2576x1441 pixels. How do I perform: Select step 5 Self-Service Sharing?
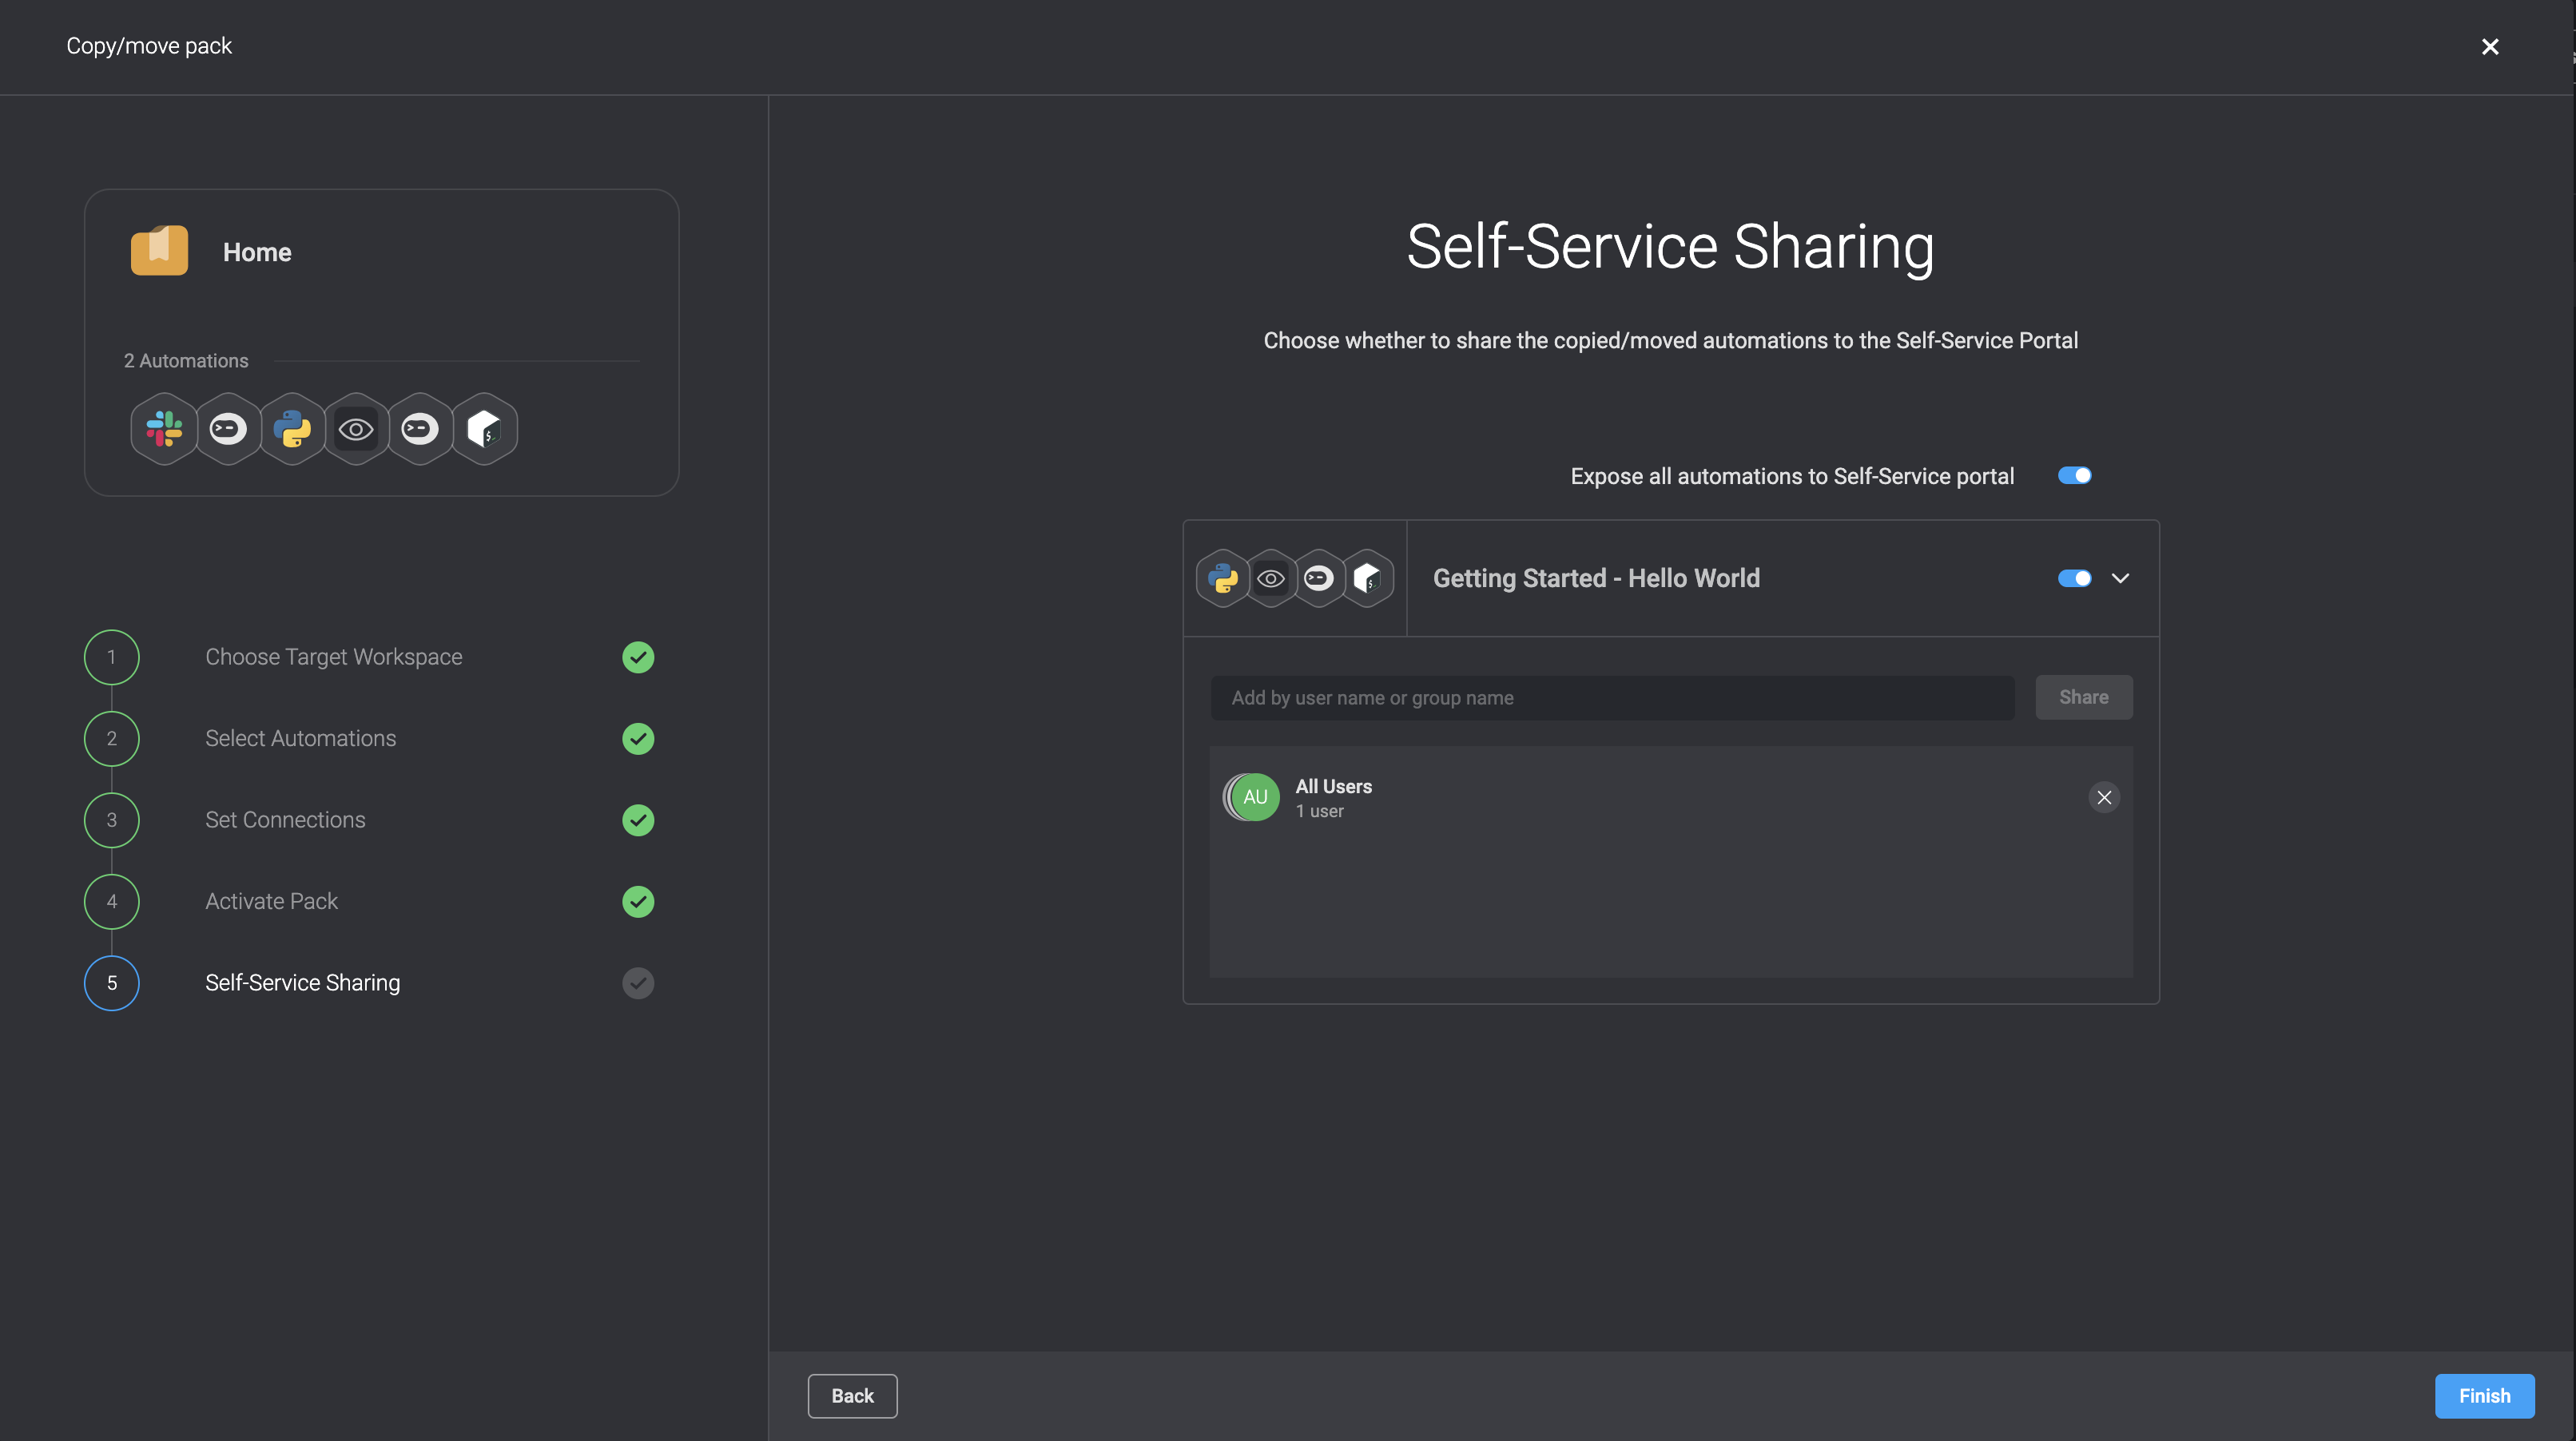click(302, 983)
